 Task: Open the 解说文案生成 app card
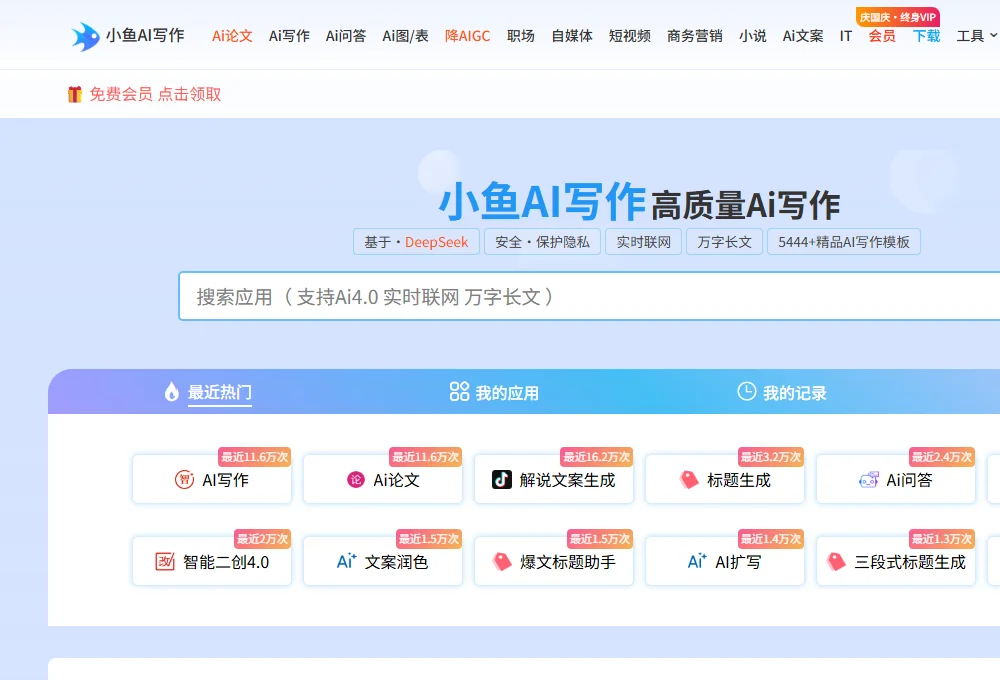554,479
